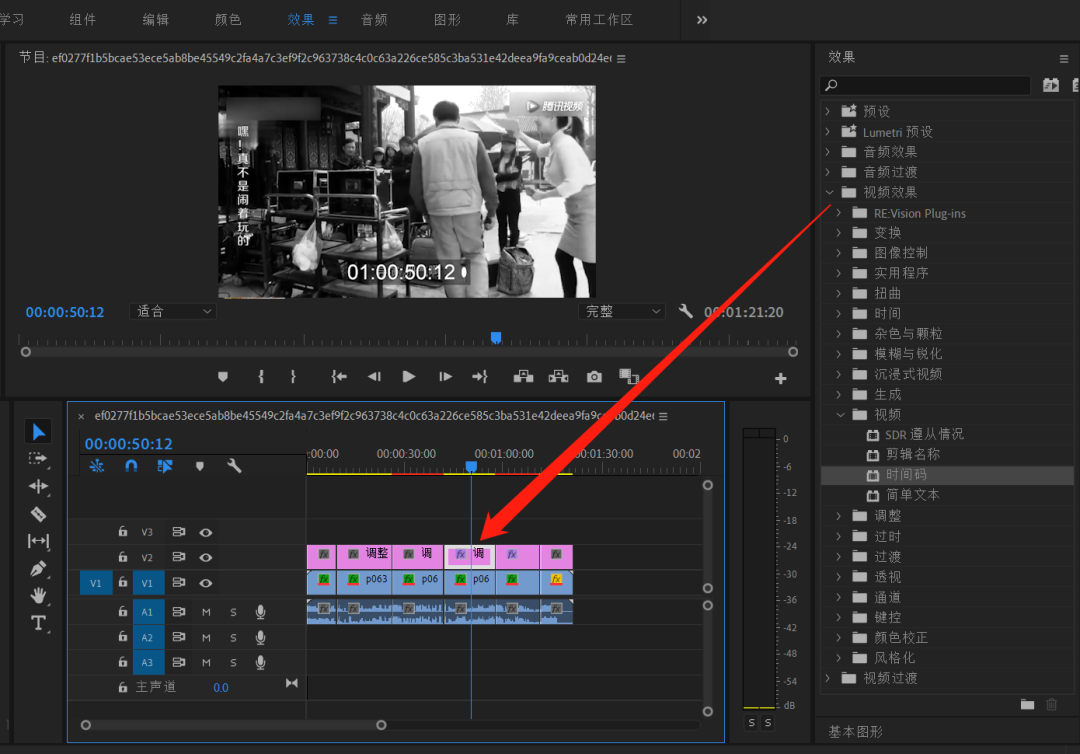Toggle lock on track V3
Screen dimensions: 1080x754
[123, 532]
